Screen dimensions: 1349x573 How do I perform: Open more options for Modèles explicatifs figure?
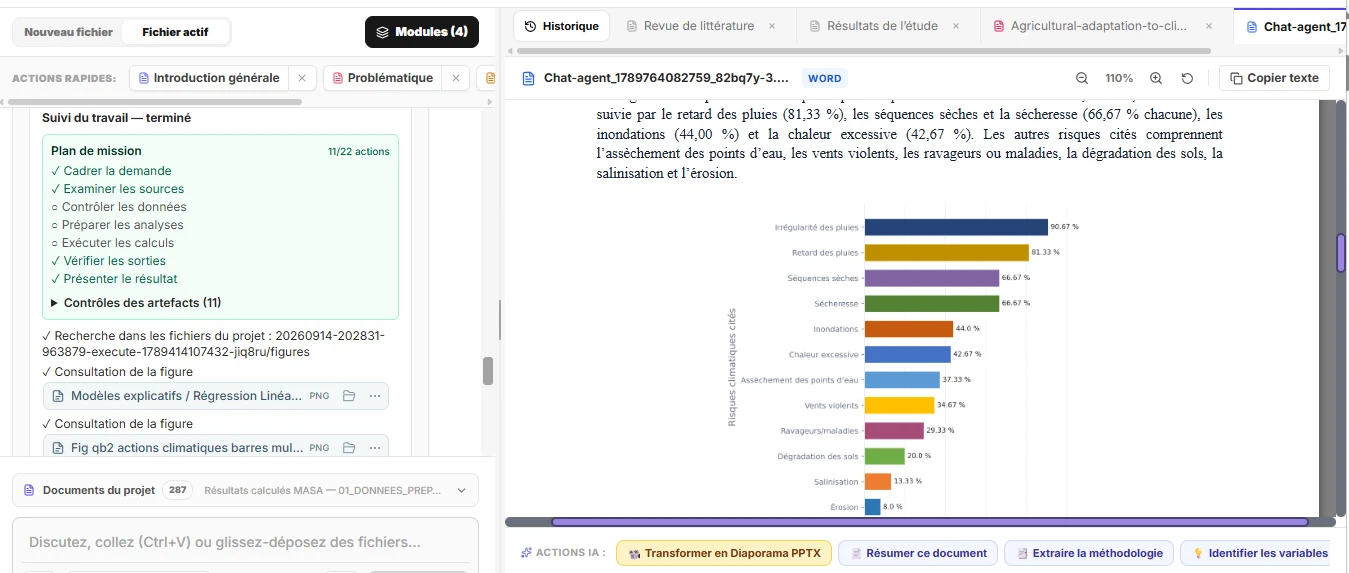click(x=375, y=396)
